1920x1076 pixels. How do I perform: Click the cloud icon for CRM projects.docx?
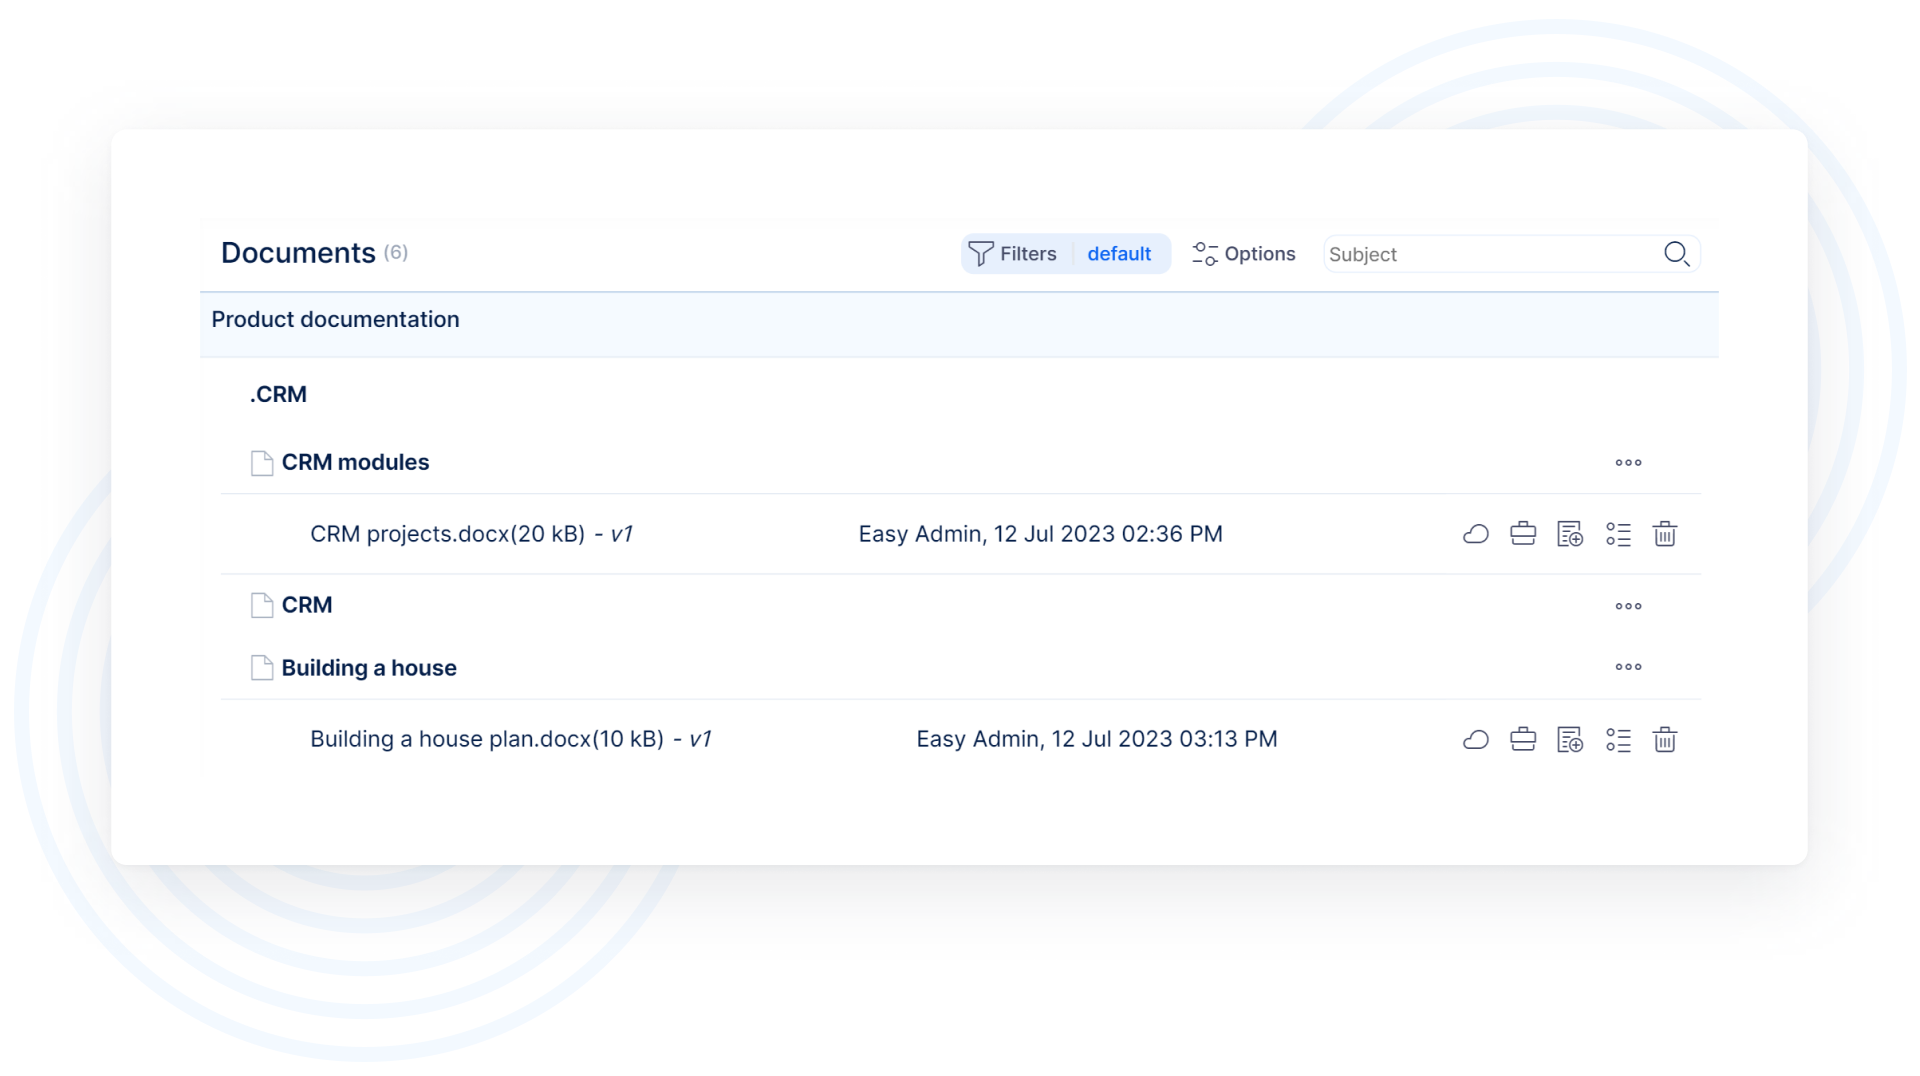pos(1476,534)
